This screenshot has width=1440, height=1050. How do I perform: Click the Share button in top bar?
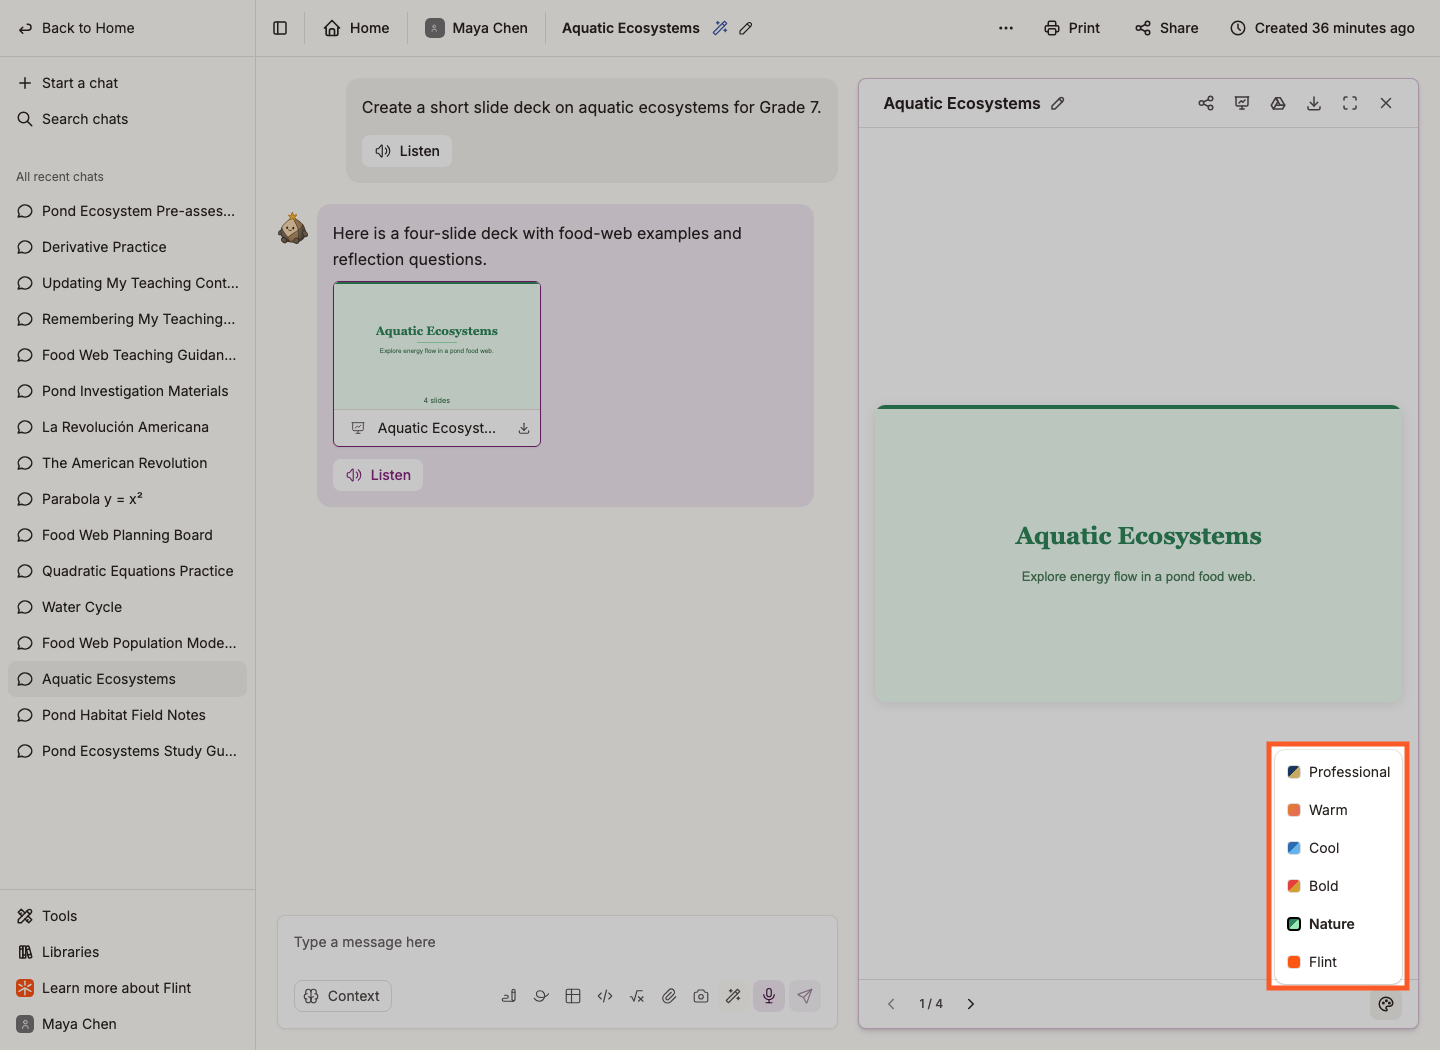pos(1167,28)
